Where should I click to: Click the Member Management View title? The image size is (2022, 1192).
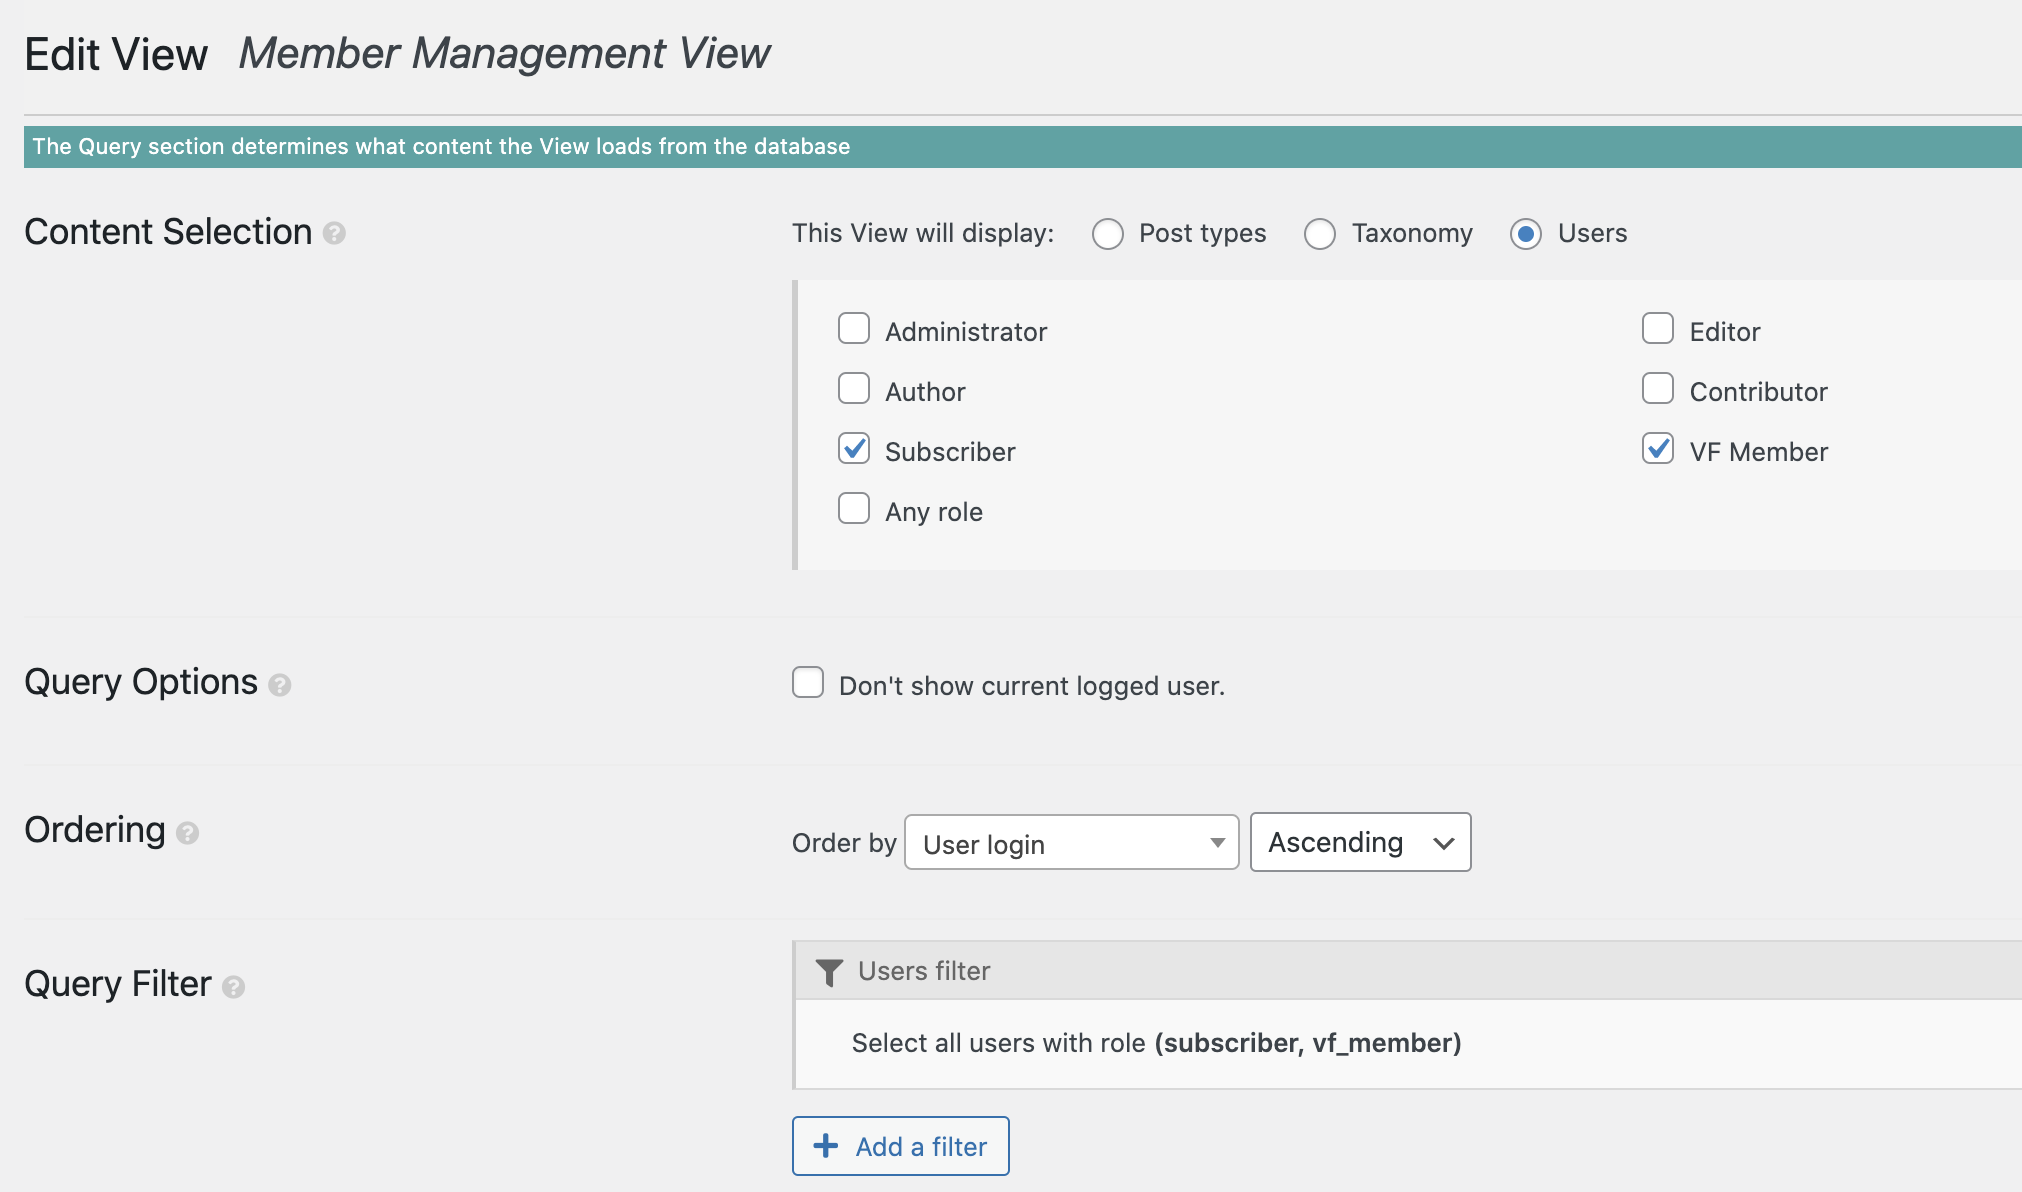[505, 53]
